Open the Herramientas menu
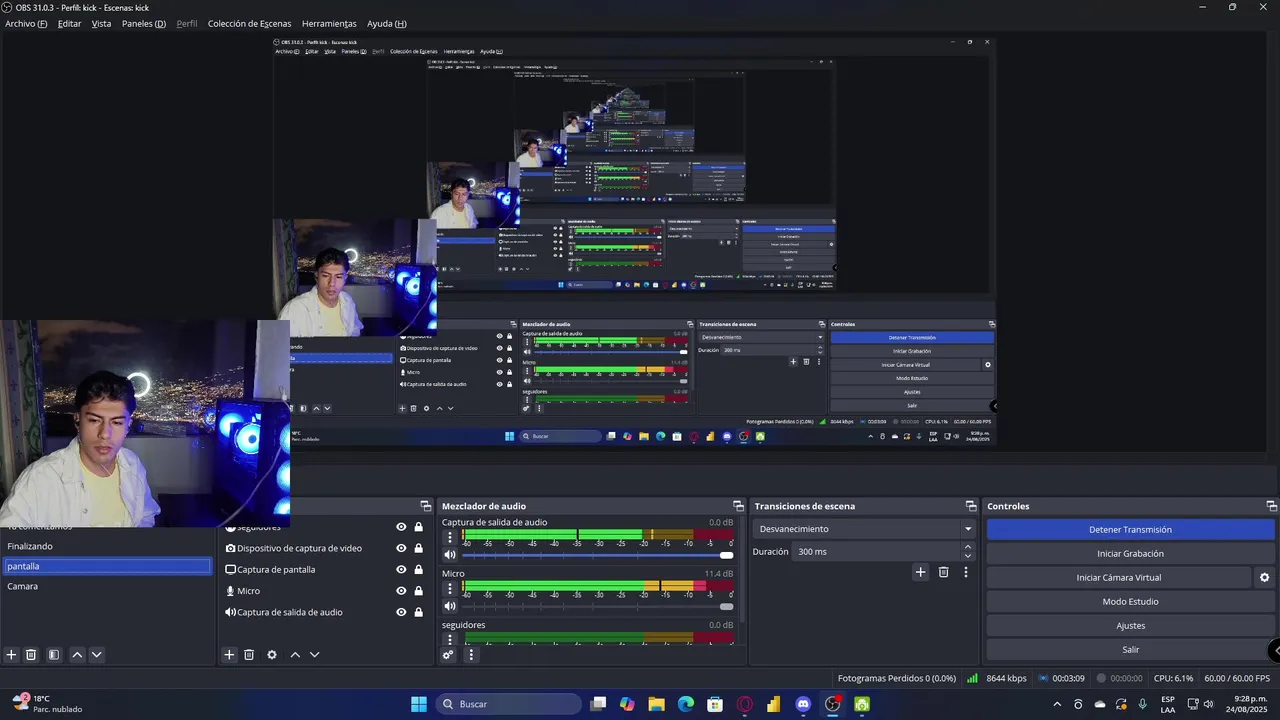 (x=329, y=24)
